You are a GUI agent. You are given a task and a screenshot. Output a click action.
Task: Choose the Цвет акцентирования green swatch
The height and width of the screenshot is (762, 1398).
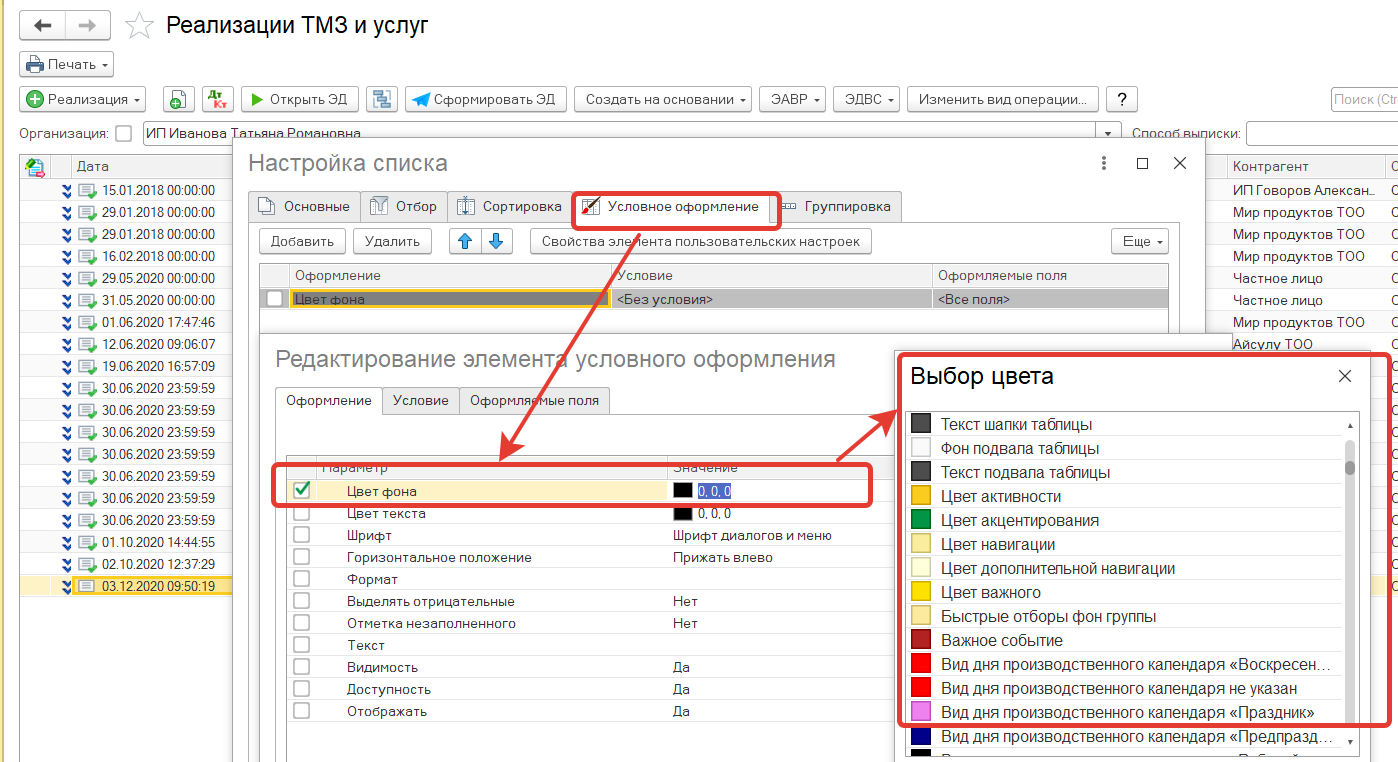[921, 520]
